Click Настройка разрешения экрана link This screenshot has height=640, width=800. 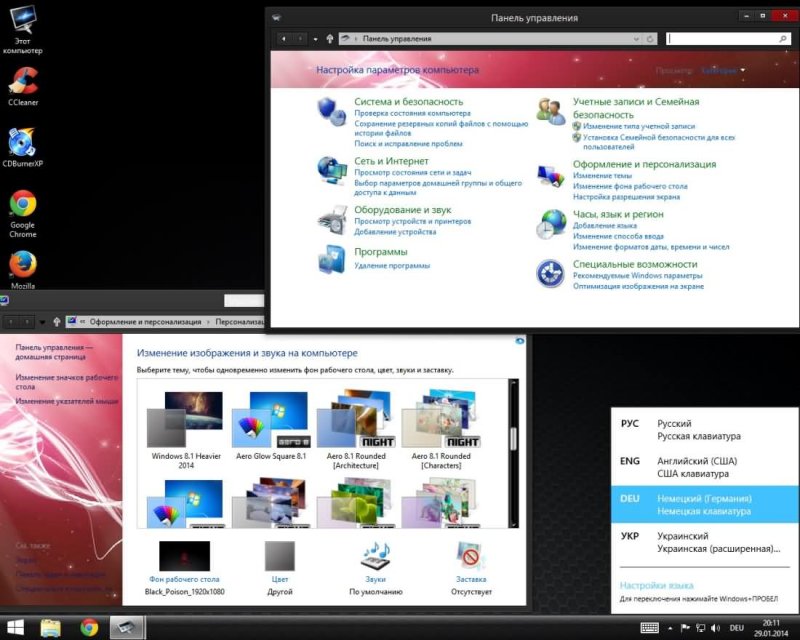click(x=626, y=196)
